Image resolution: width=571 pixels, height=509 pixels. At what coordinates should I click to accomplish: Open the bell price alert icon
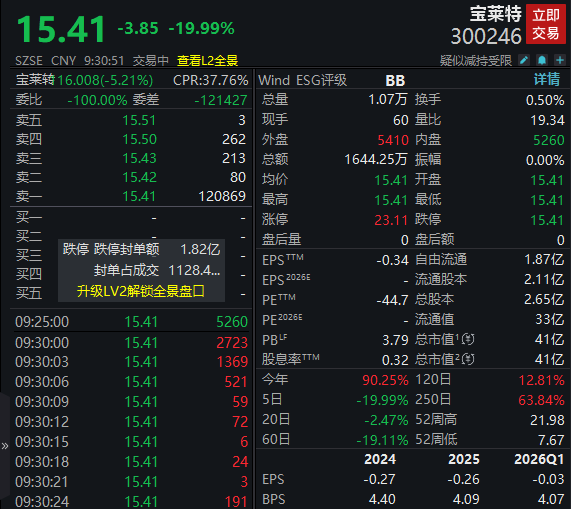[x=542, y=60]
